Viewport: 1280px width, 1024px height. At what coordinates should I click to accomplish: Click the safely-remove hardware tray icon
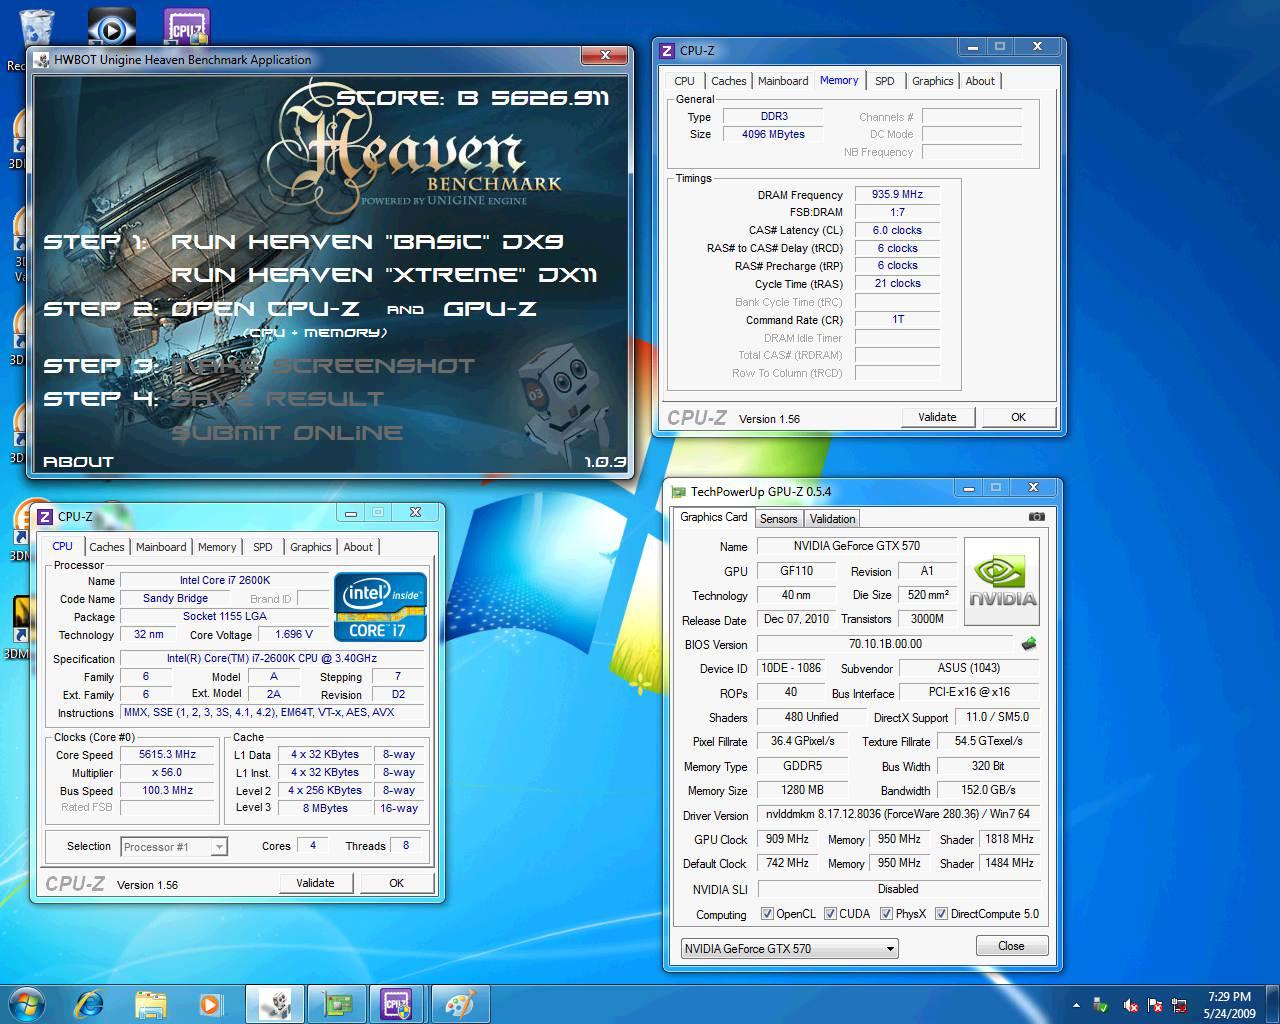1101,1005
